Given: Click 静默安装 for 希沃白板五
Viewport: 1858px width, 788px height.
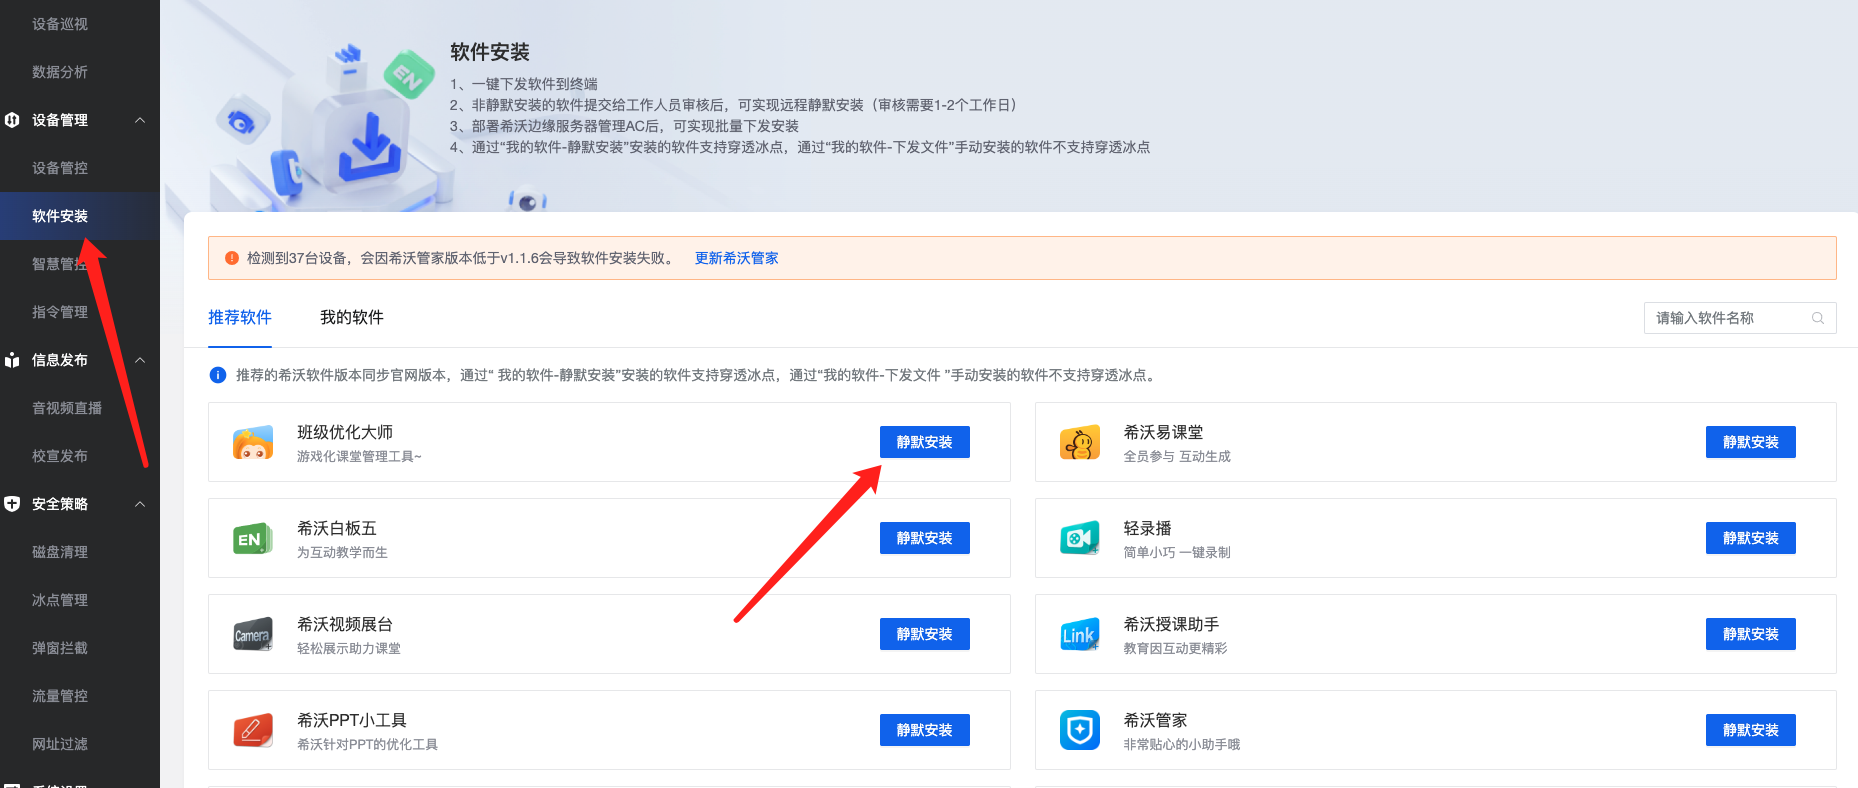Looking at the screenshot, I should coord(925,538).
